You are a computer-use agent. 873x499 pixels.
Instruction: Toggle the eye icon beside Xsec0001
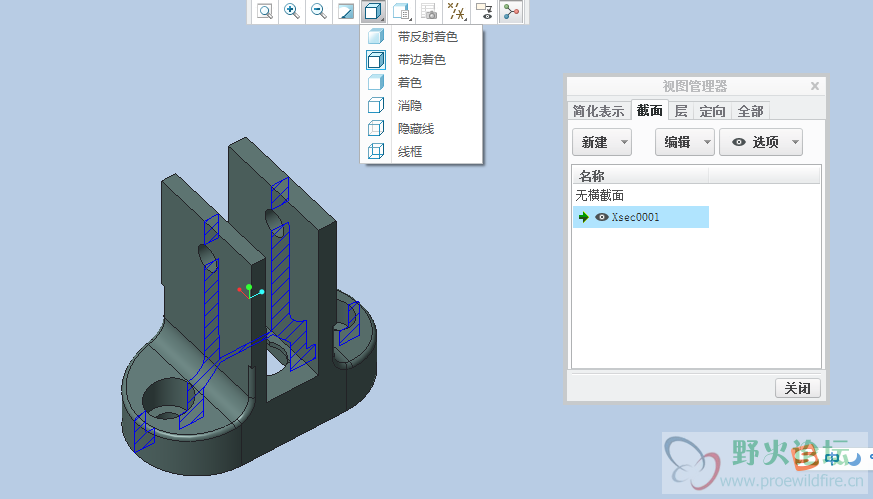click(x=601, y=217)
